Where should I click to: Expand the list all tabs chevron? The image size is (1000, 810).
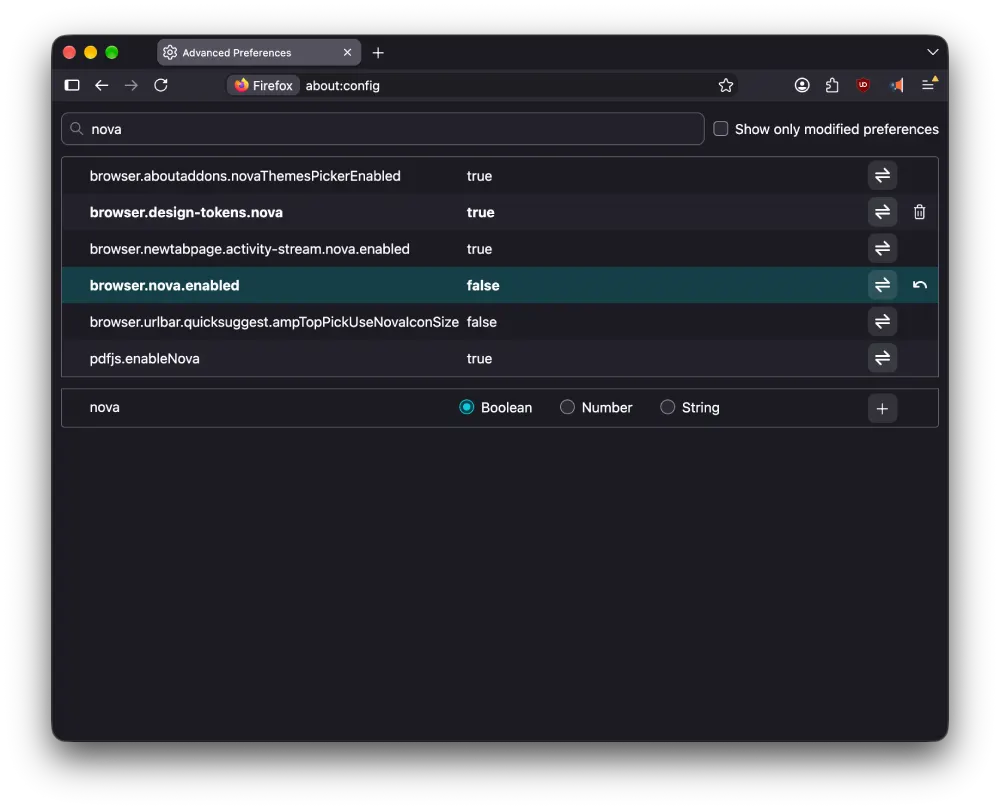point(932,52)
